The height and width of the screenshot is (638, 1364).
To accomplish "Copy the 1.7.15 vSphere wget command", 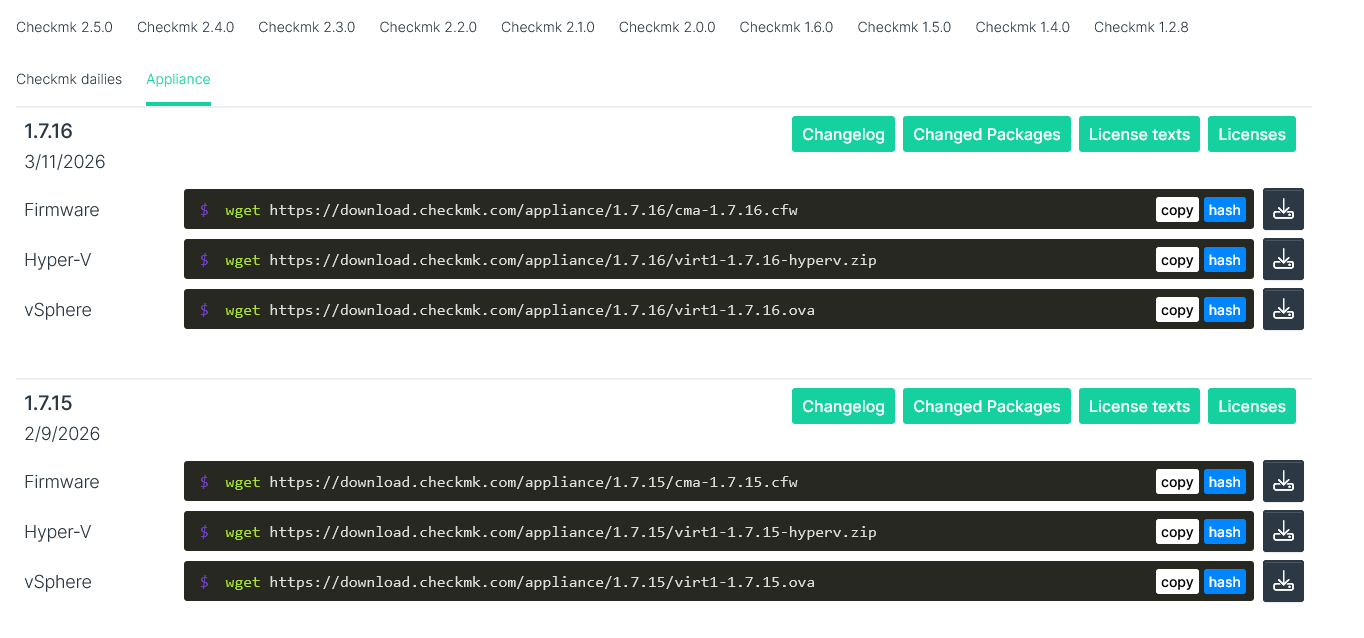I will 1177,581.
